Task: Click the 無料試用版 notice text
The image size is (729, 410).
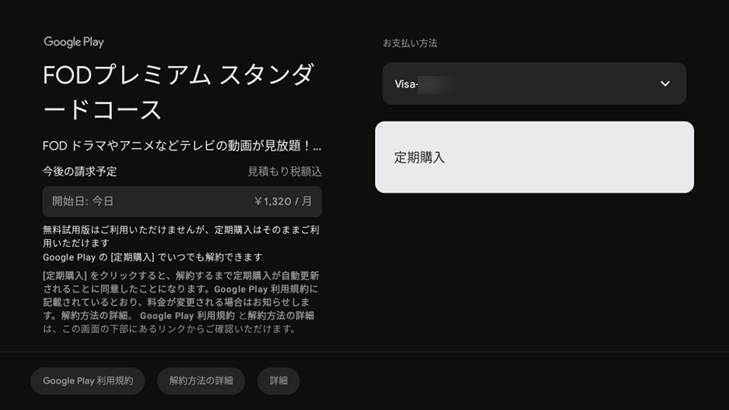Action: (x=181, y=236)
